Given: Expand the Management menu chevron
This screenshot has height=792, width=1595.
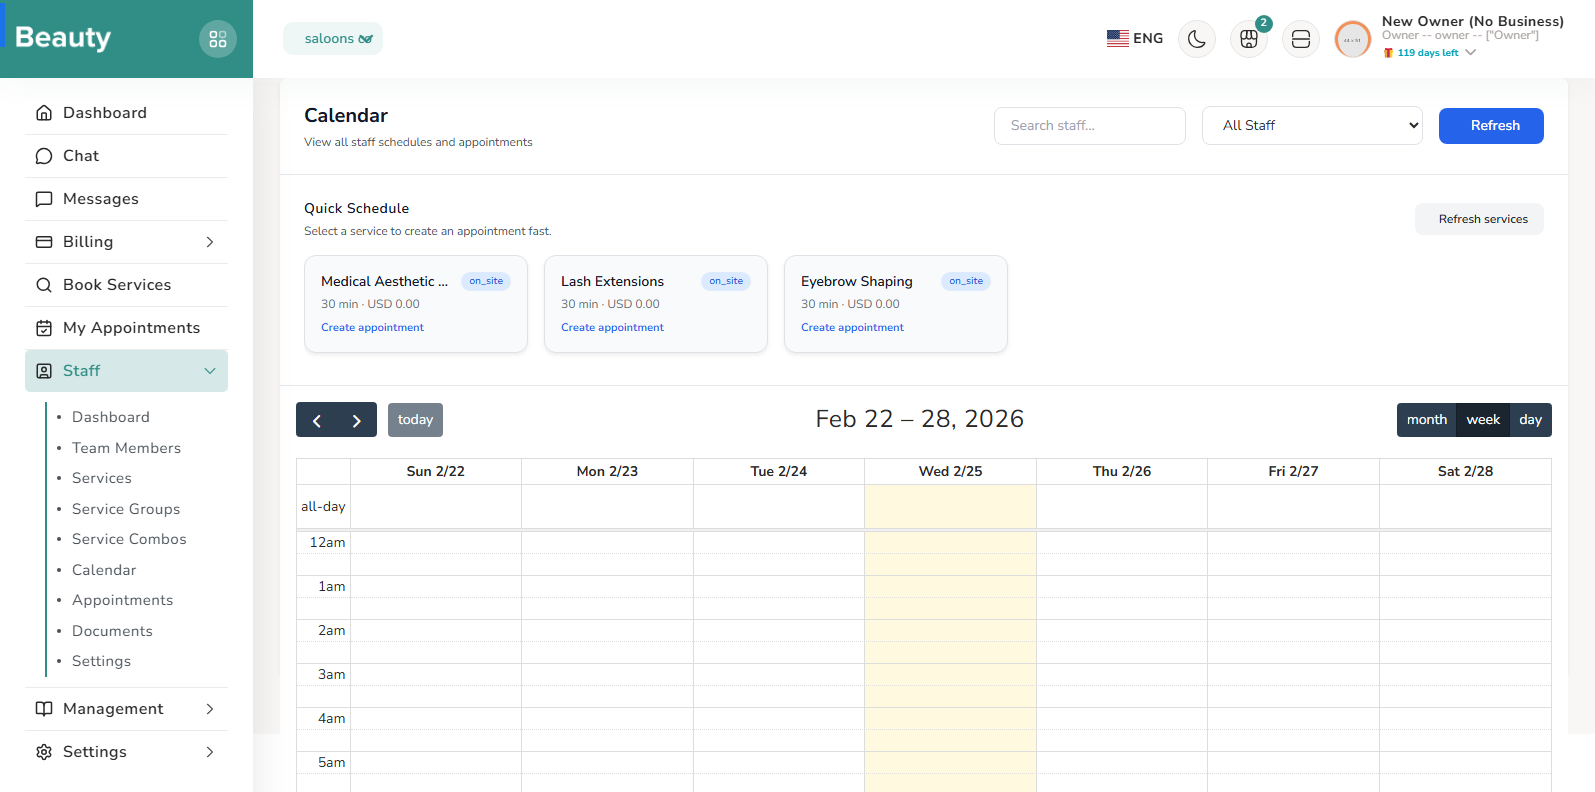Looking at the screenshot, I should click(x=210, y=709).
